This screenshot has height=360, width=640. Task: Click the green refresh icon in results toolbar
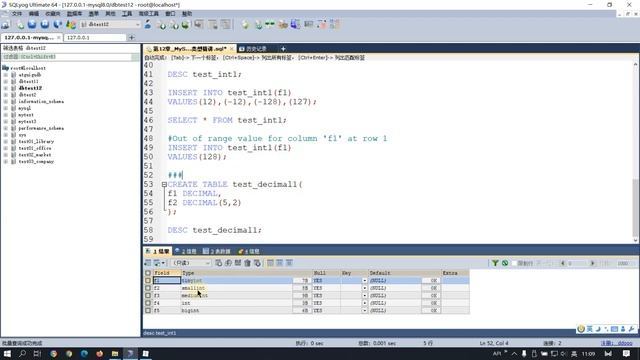tap(505, 263)
